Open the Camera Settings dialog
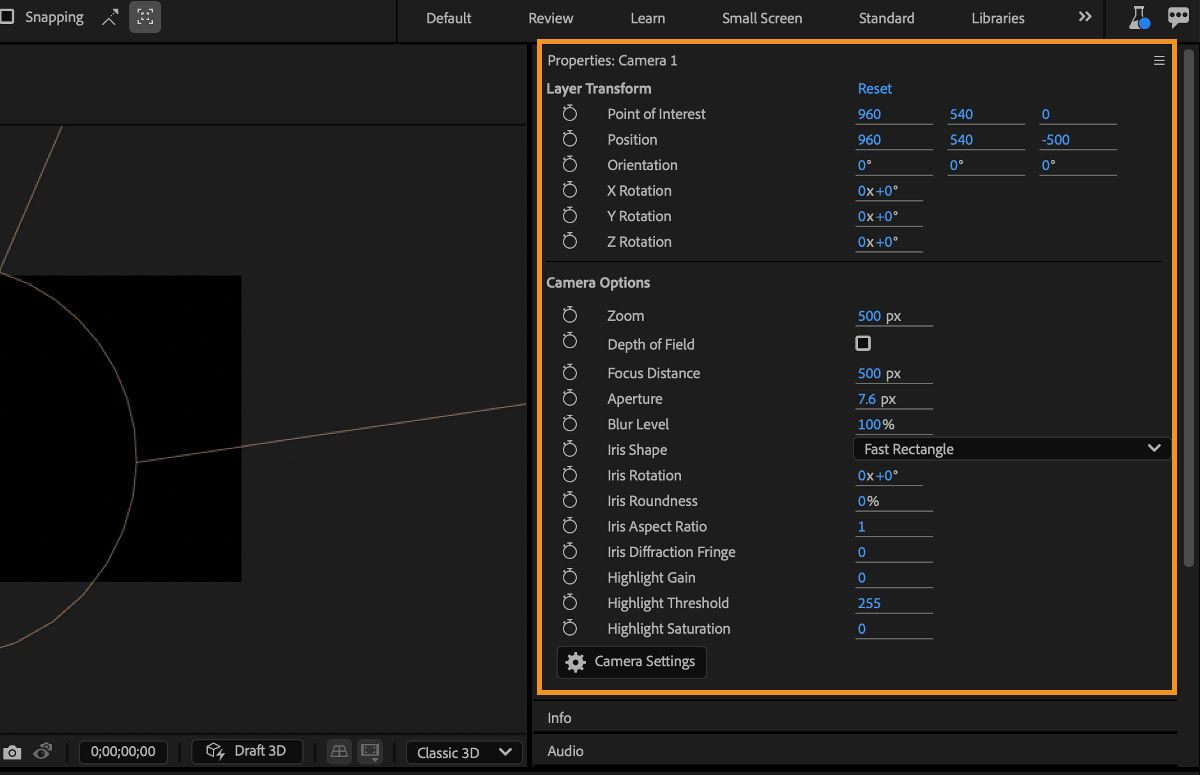The width and height of the screenshot is (1200, 775). tap(631, 662)
